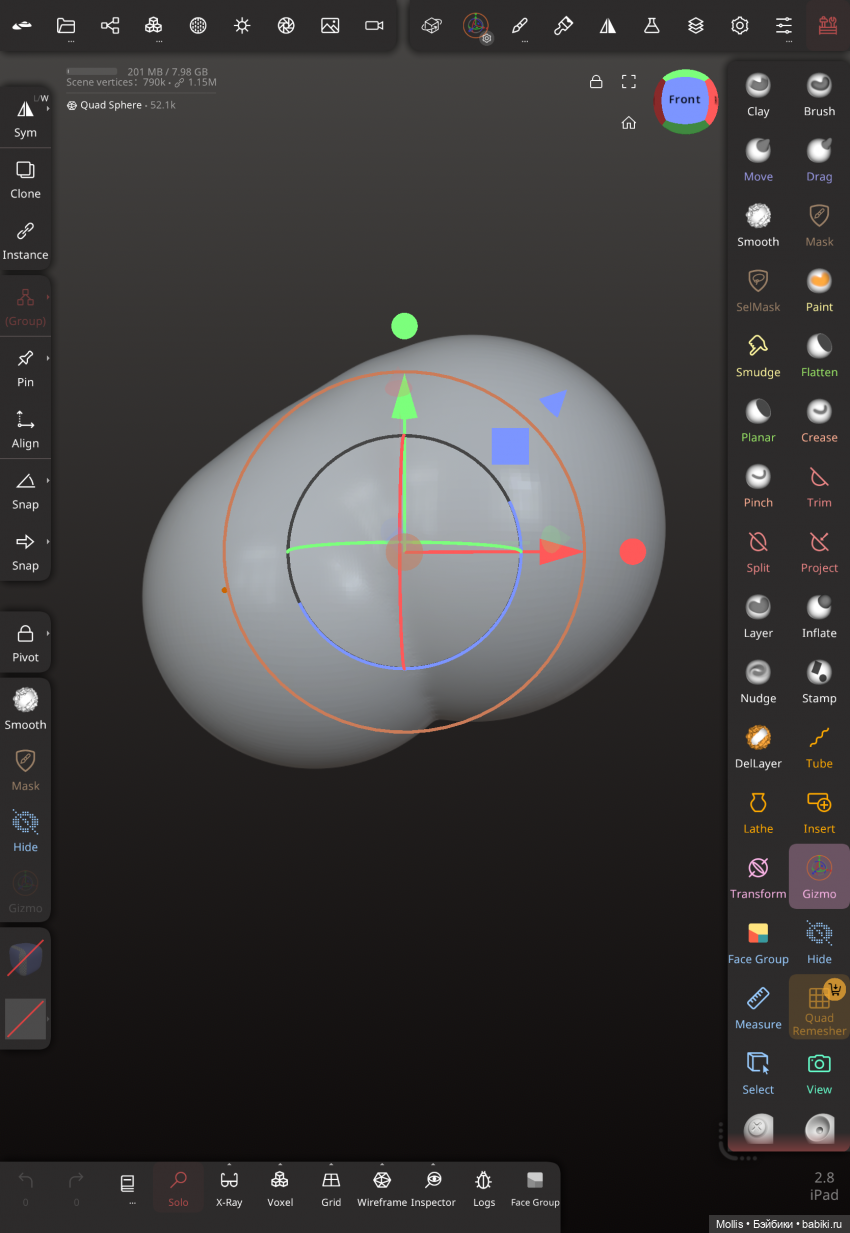This screenshot has height=1233, width=850.
Task: Open the Files folder menu
Action: (66, 26)
